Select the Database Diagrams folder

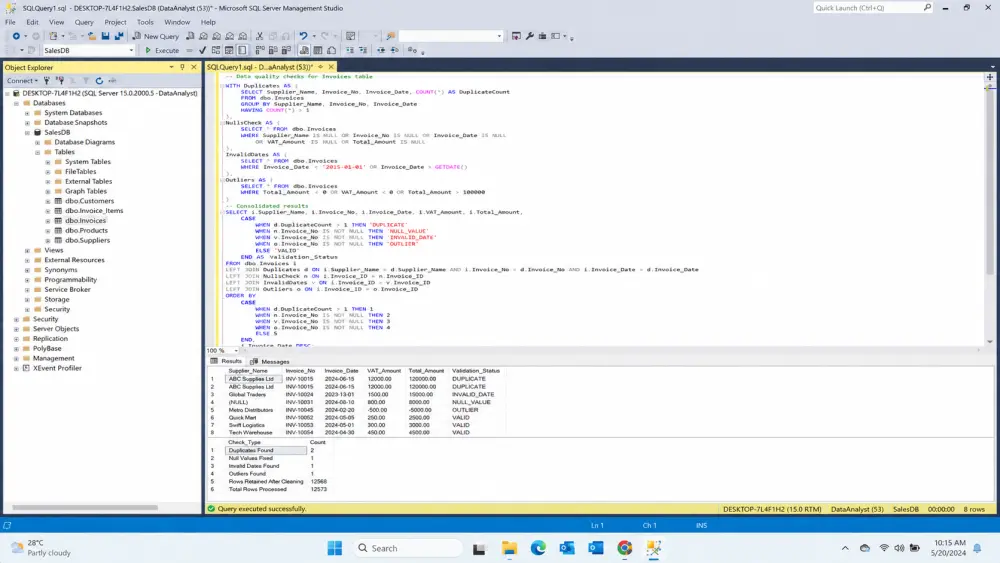tap(84, 142)
